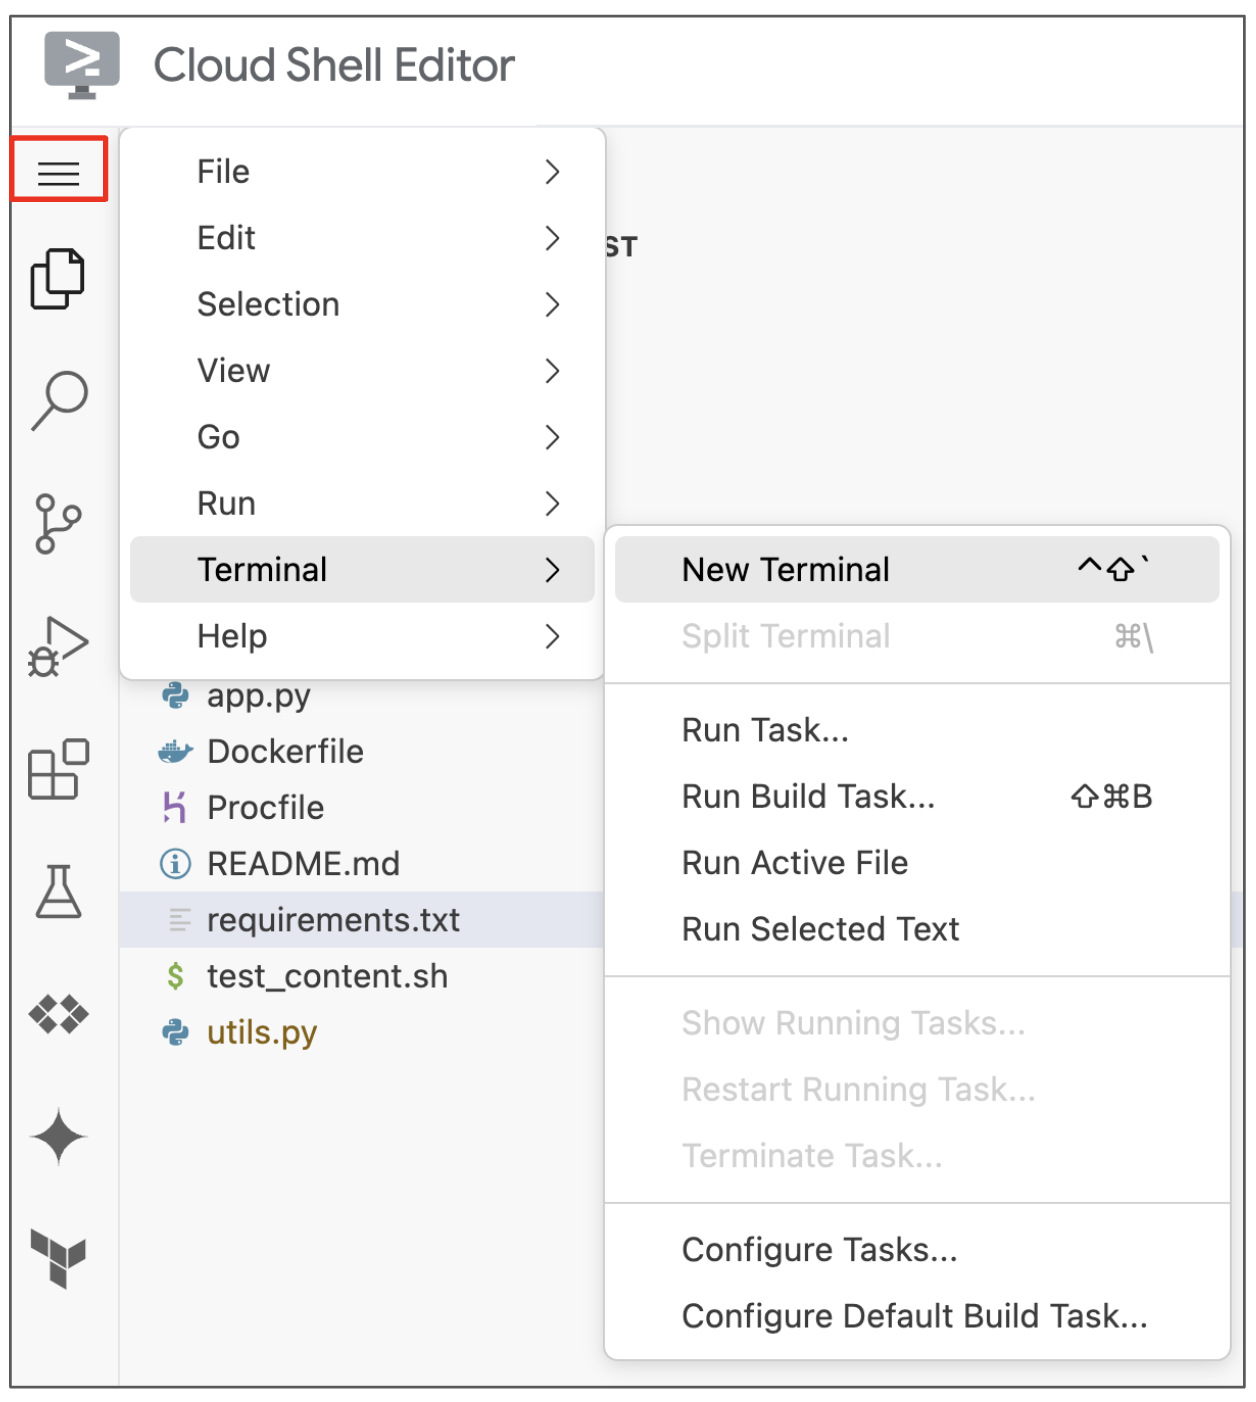This screenshot has height=1402, width=1256.
Task: Open the Extensions blocks icon
Action: [58, 770]
